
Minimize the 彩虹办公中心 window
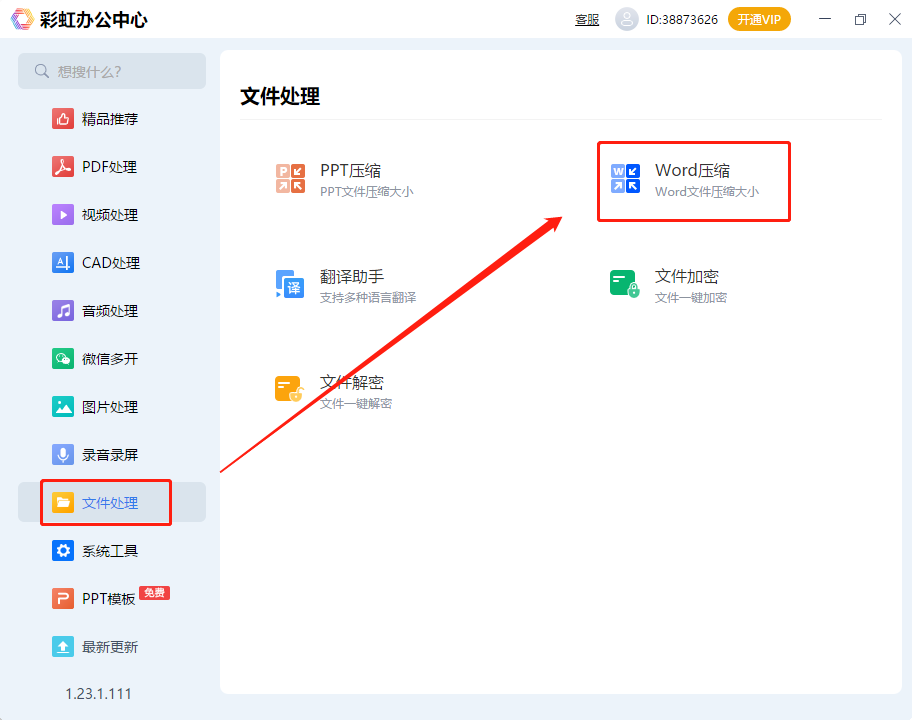click(x=825, y=19)
